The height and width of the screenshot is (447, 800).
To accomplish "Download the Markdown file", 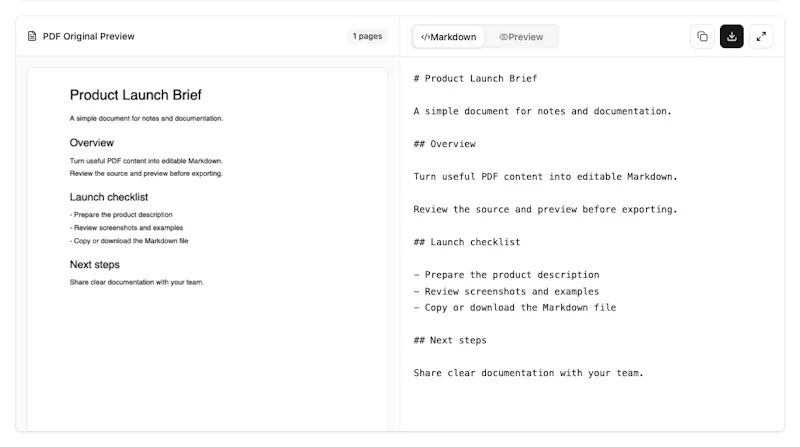I will [x=732, y=36].
